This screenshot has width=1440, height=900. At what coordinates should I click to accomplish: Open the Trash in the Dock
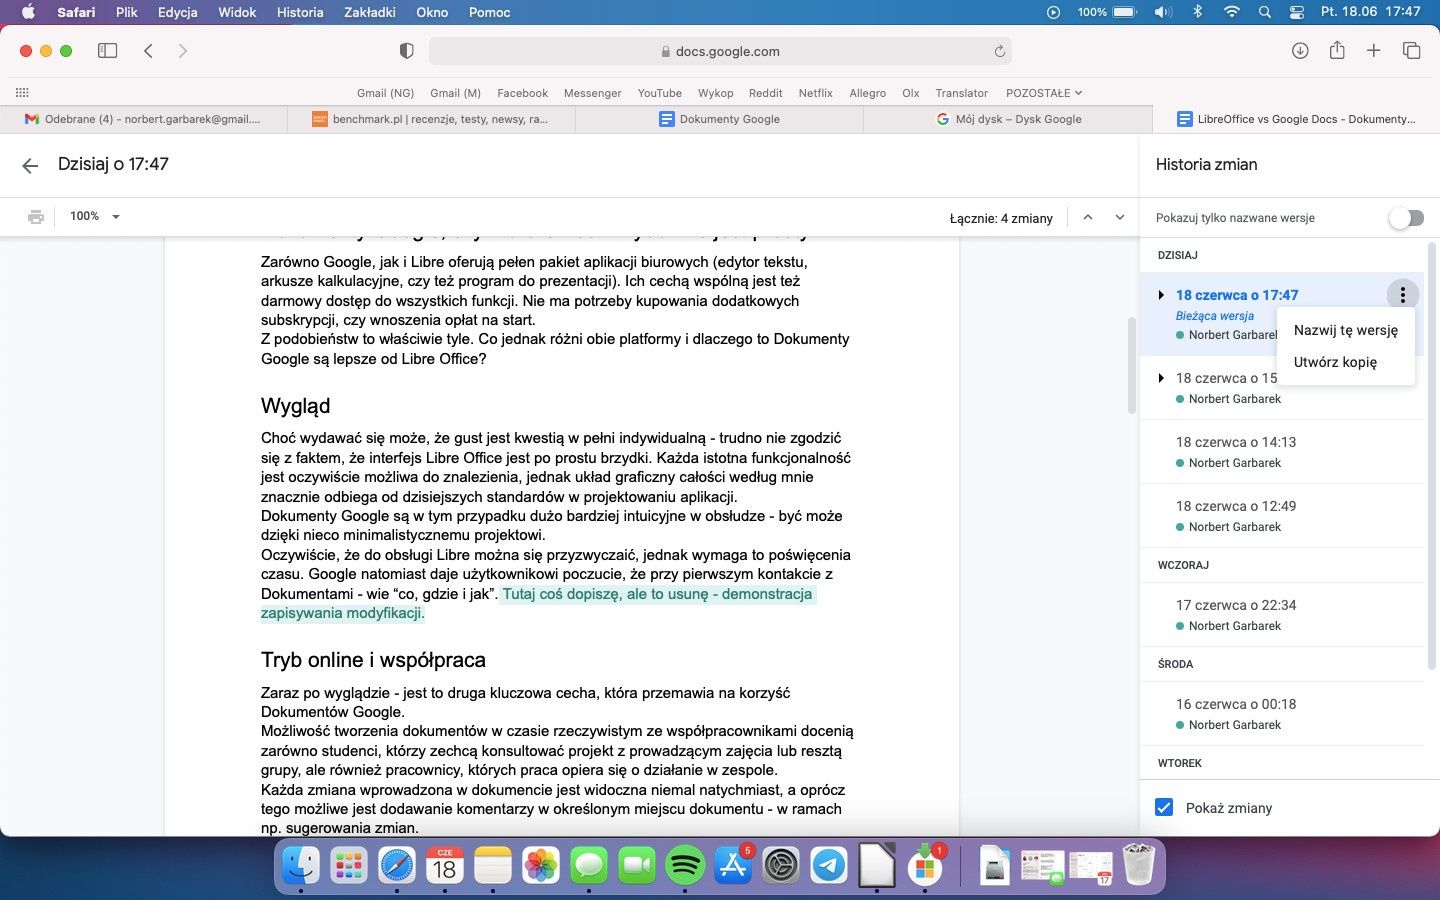coord(1139,865)
